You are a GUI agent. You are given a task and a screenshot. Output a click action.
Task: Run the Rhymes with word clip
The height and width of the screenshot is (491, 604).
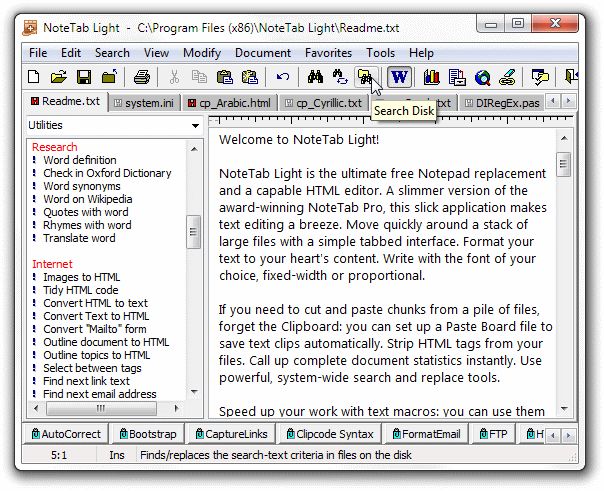tap(87, 225)
